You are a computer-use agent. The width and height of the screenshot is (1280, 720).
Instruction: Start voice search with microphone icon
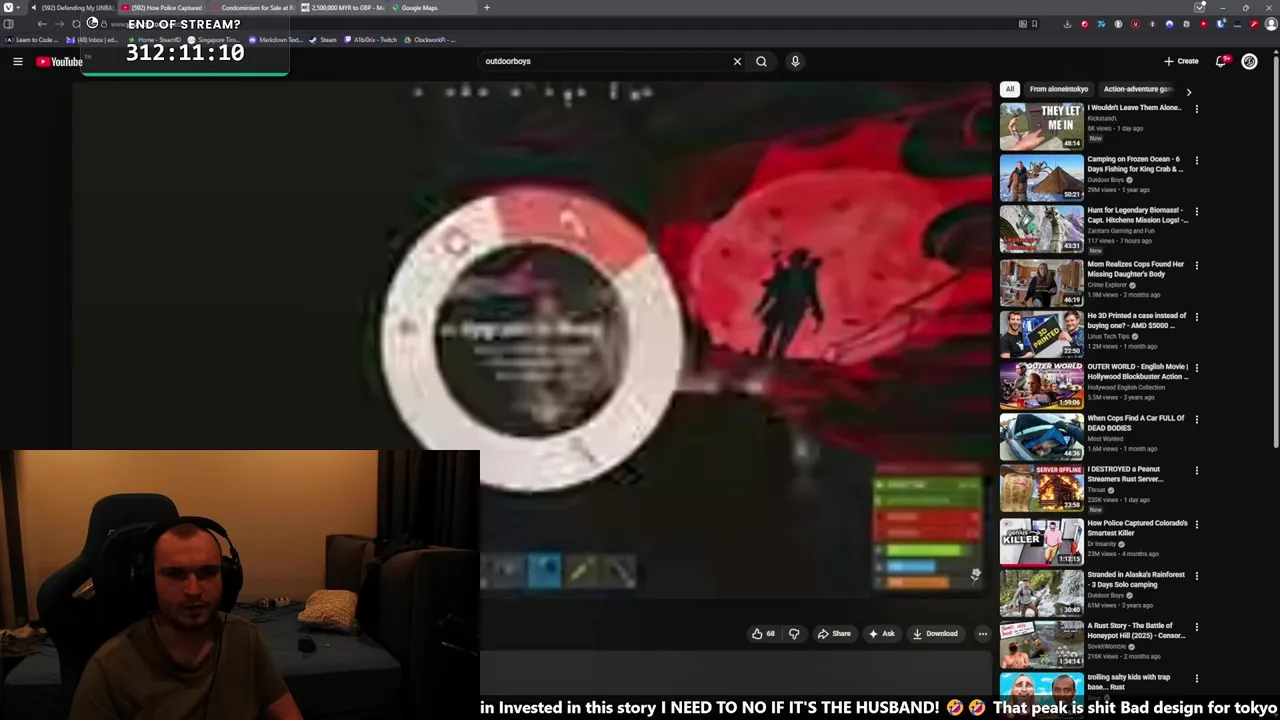[x=795, y=61]
